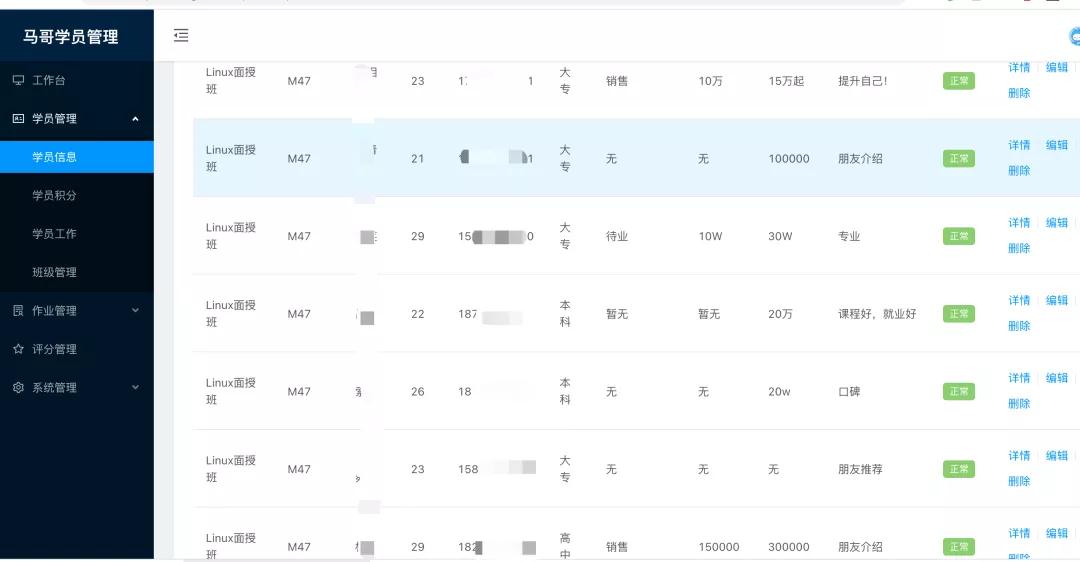
Task: Go to the 学员工作 page
Action: 54,234
